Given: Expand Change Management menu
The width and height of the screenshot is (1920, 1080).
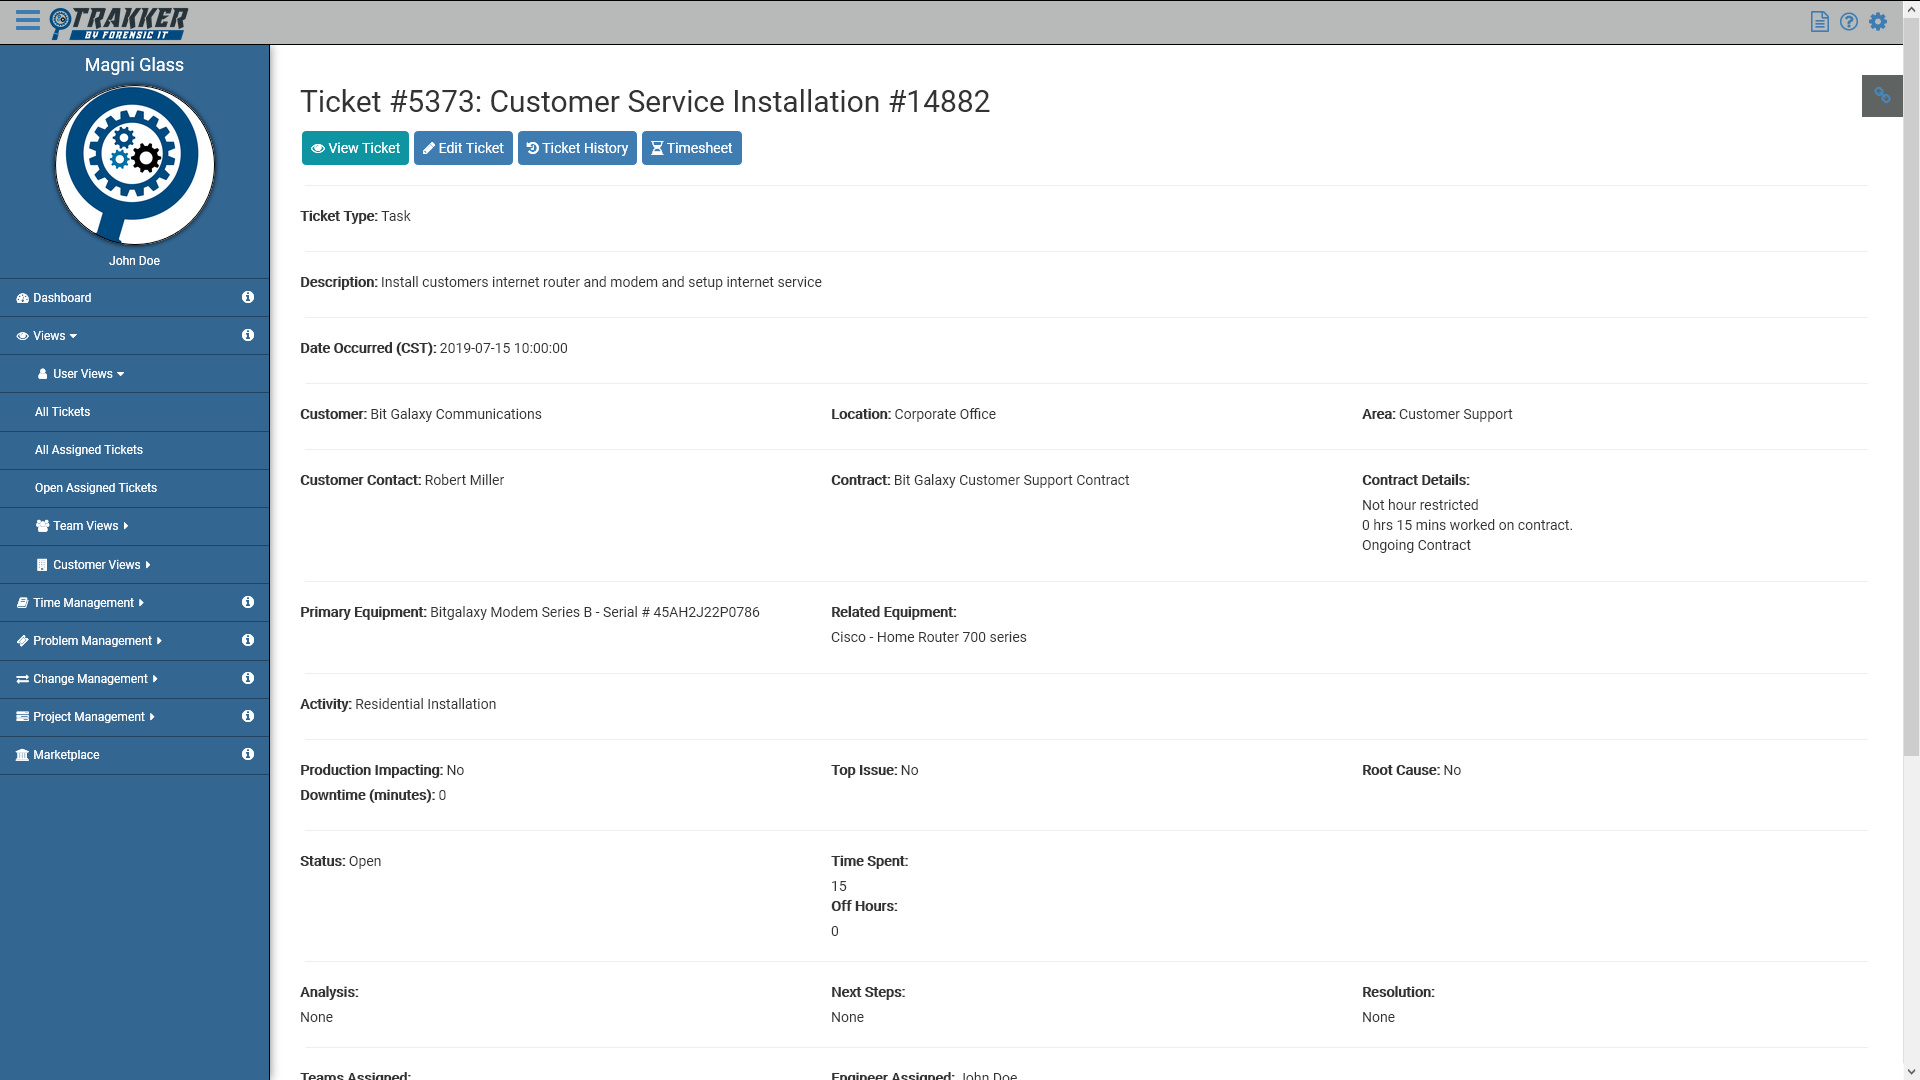Looking at the screenshot, I should pyautogui.click(x=94, y=679).
